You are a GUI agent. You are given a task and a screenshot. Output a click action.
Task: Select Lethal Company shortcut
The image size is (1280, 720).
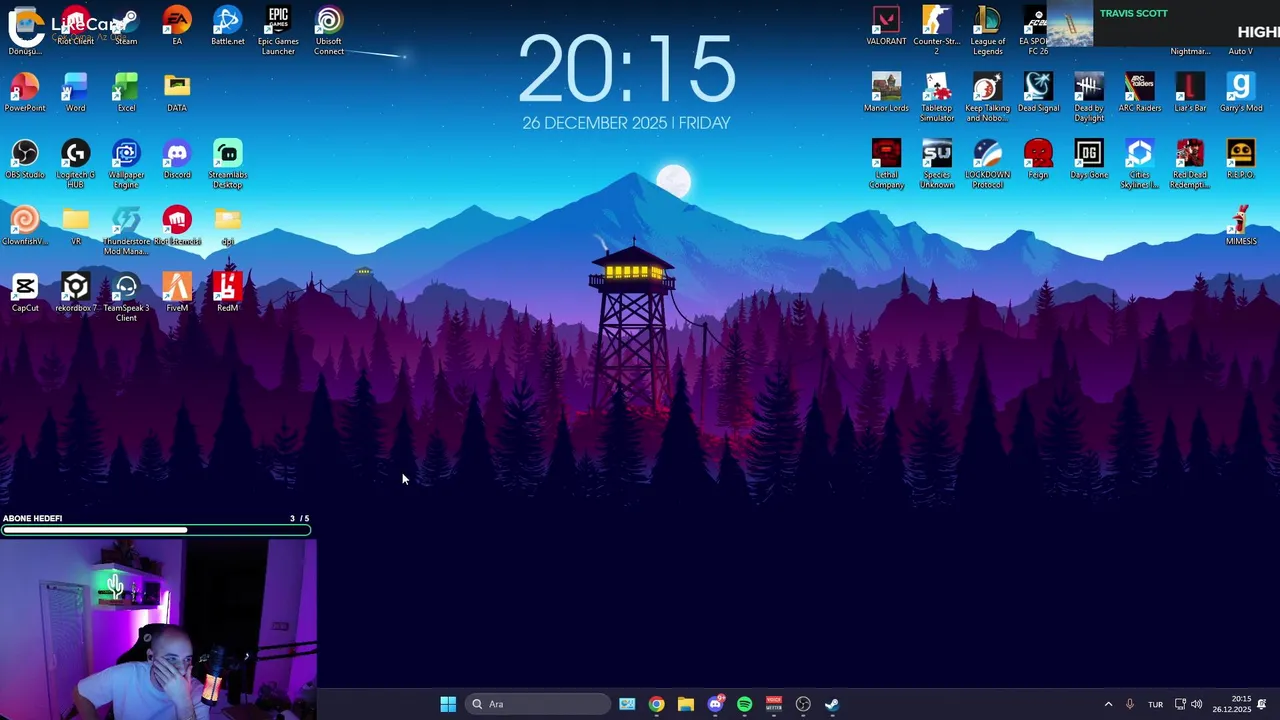(886, 164)
